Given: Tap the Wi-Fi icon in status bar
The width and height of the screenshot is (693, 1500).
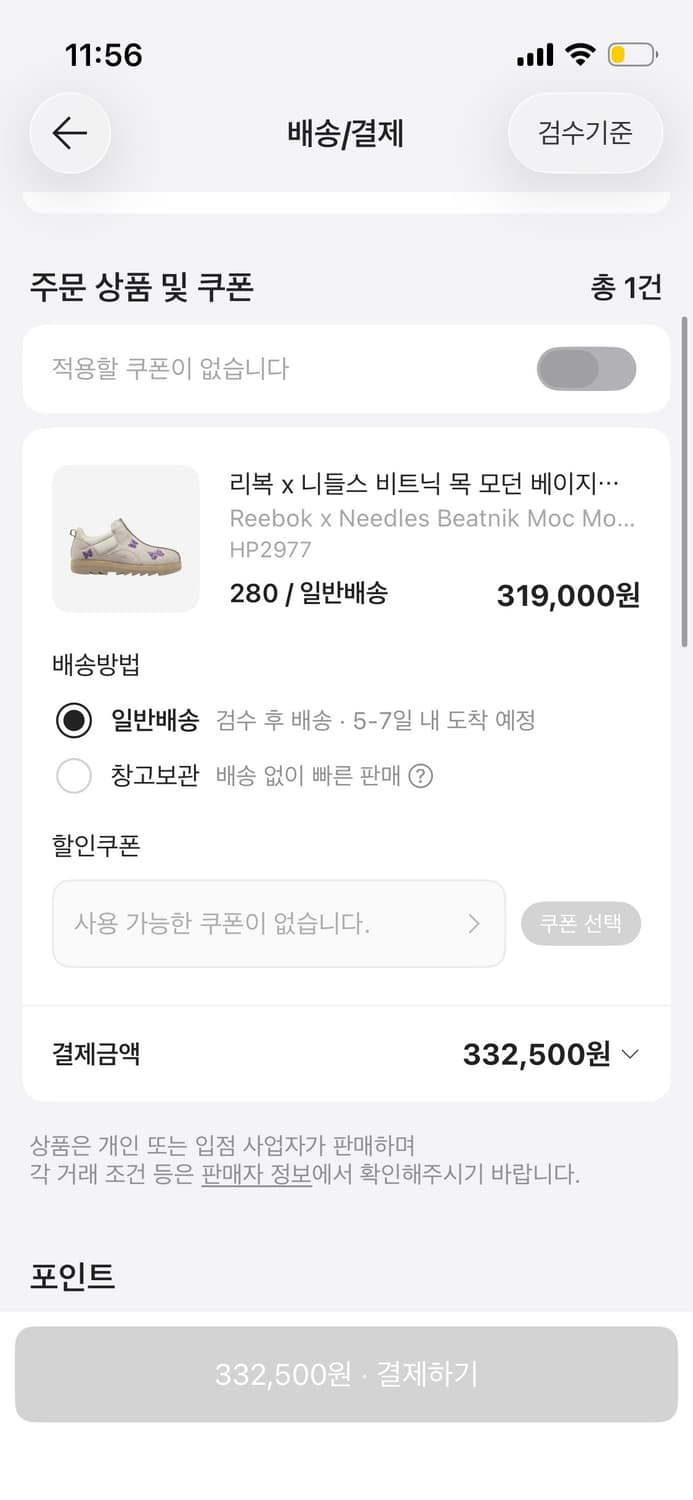Looking at the screenshot, I should coord(581,55).
